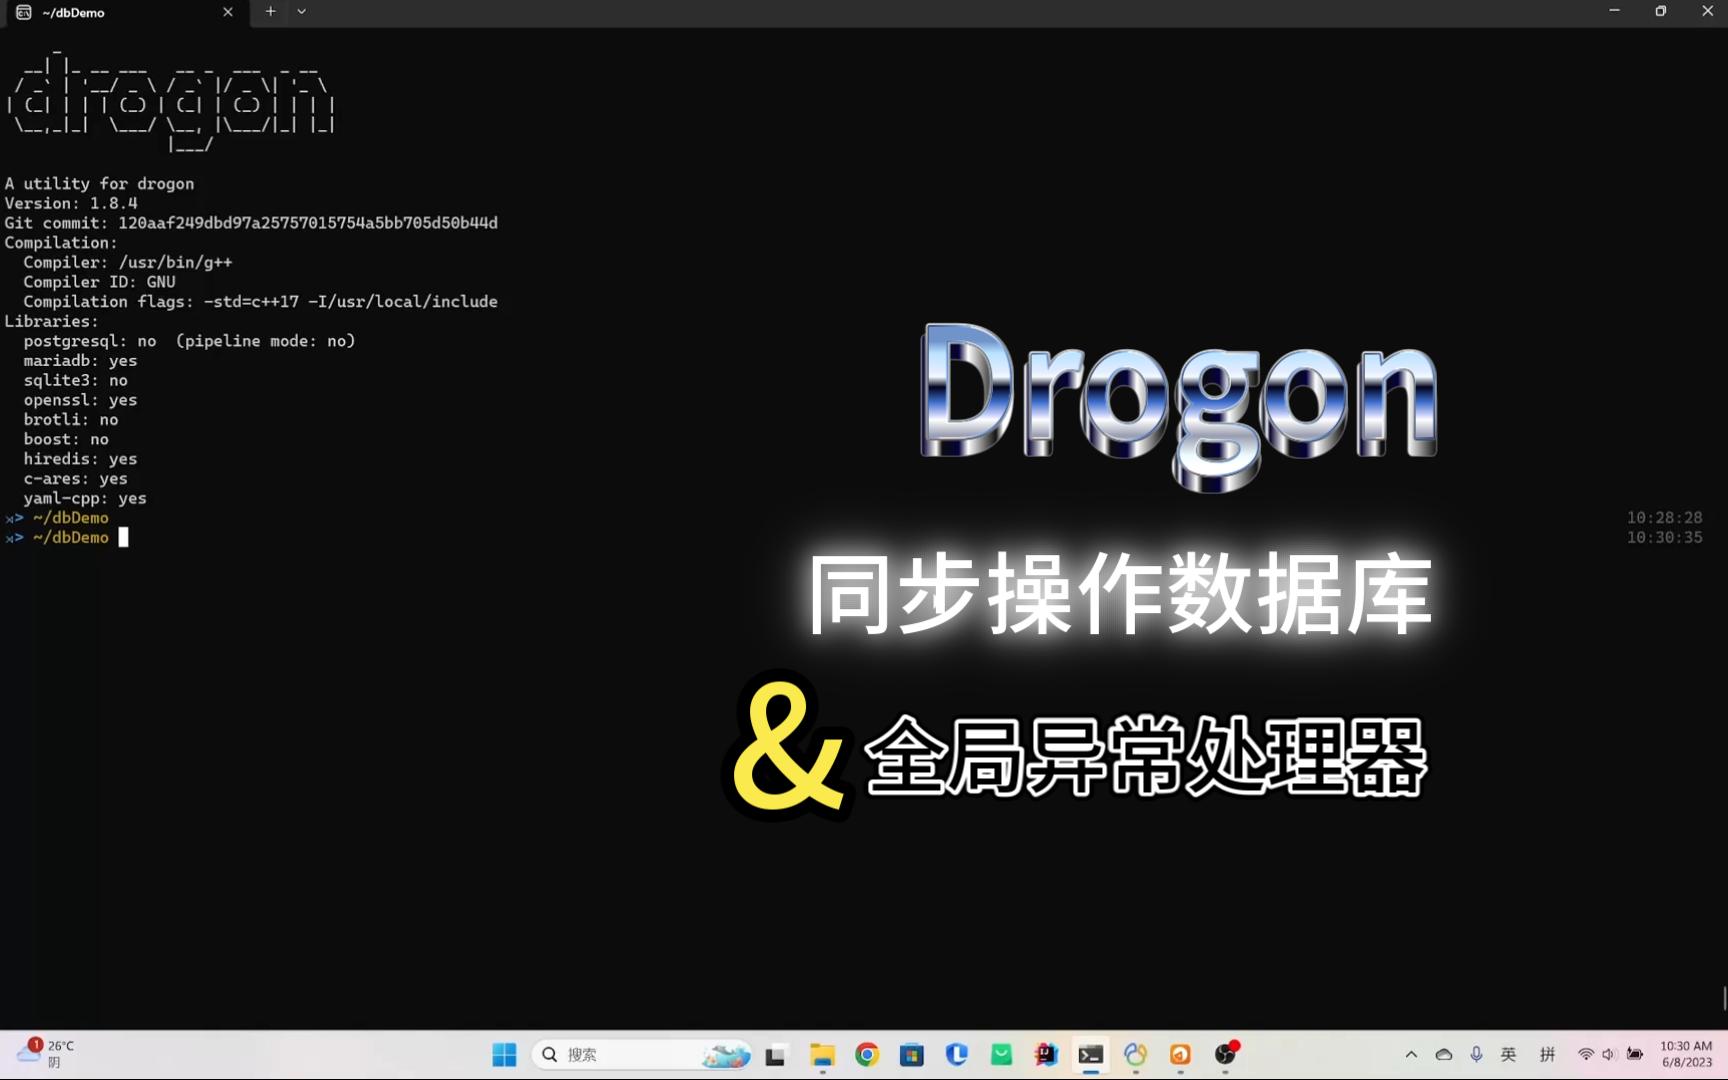Click the Git commit hash text

pos(308,223)
